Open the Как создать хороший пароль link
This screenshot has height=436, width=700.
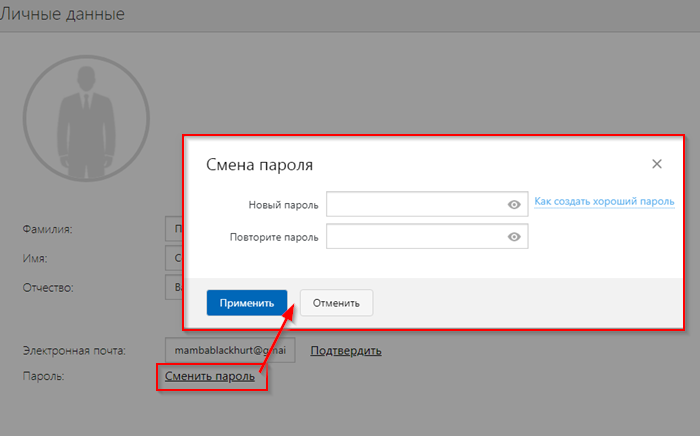click(604, 201)
